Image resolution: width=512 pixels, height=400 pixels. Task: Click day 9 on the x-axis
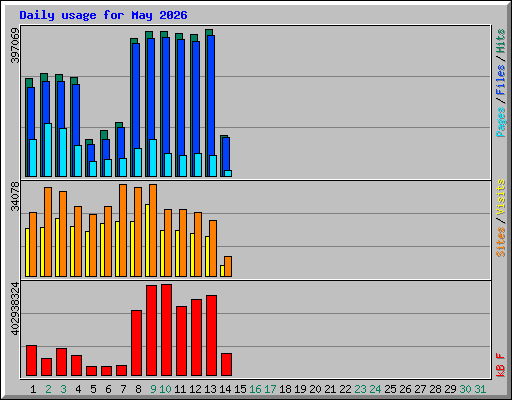point(153,389)
